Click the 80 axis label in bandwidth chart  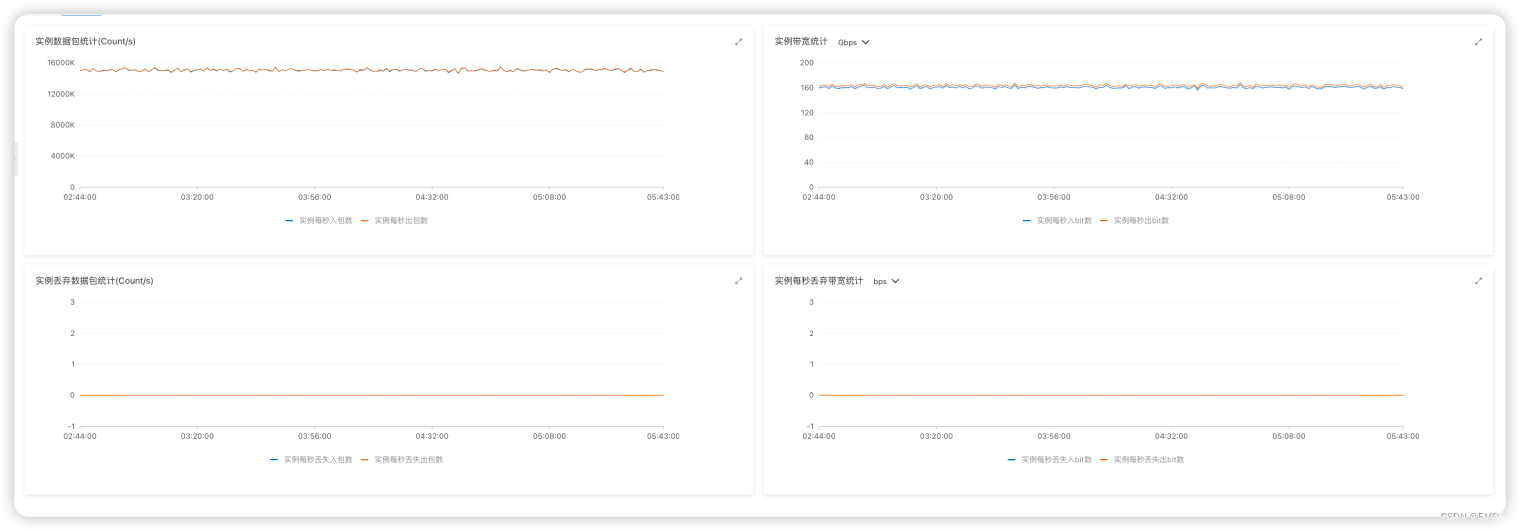pos(809,137)
